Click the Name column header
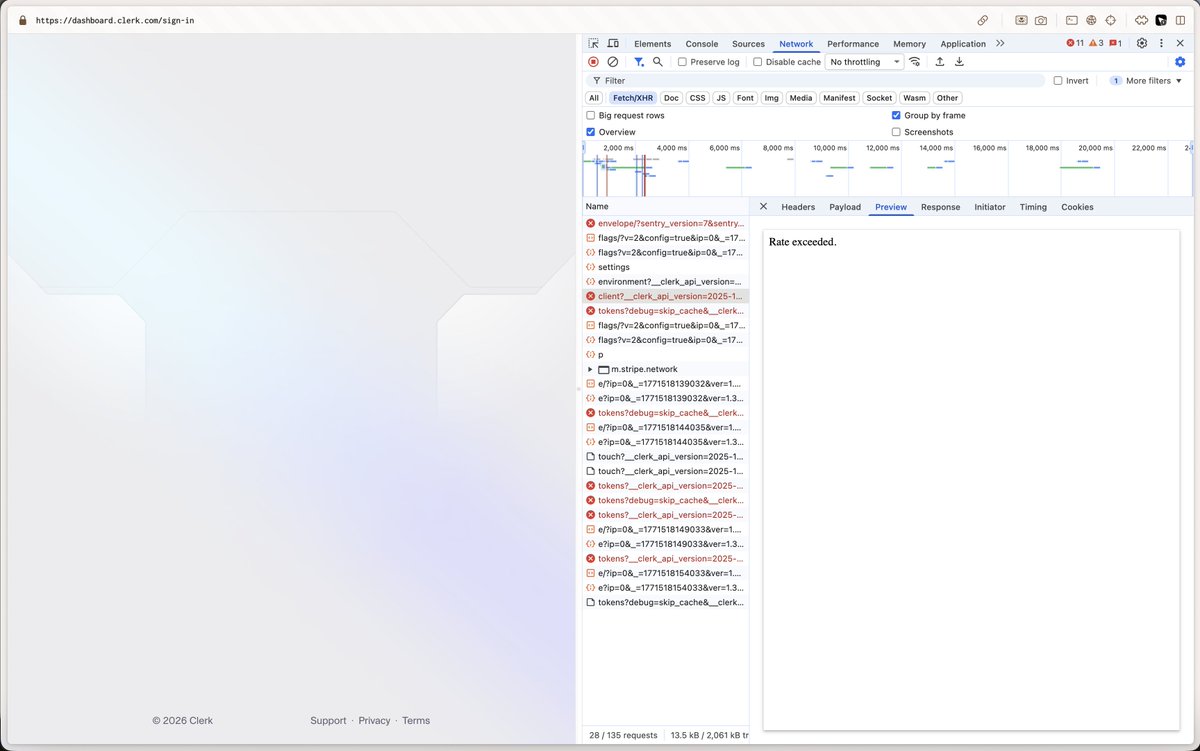 (665, 206)
